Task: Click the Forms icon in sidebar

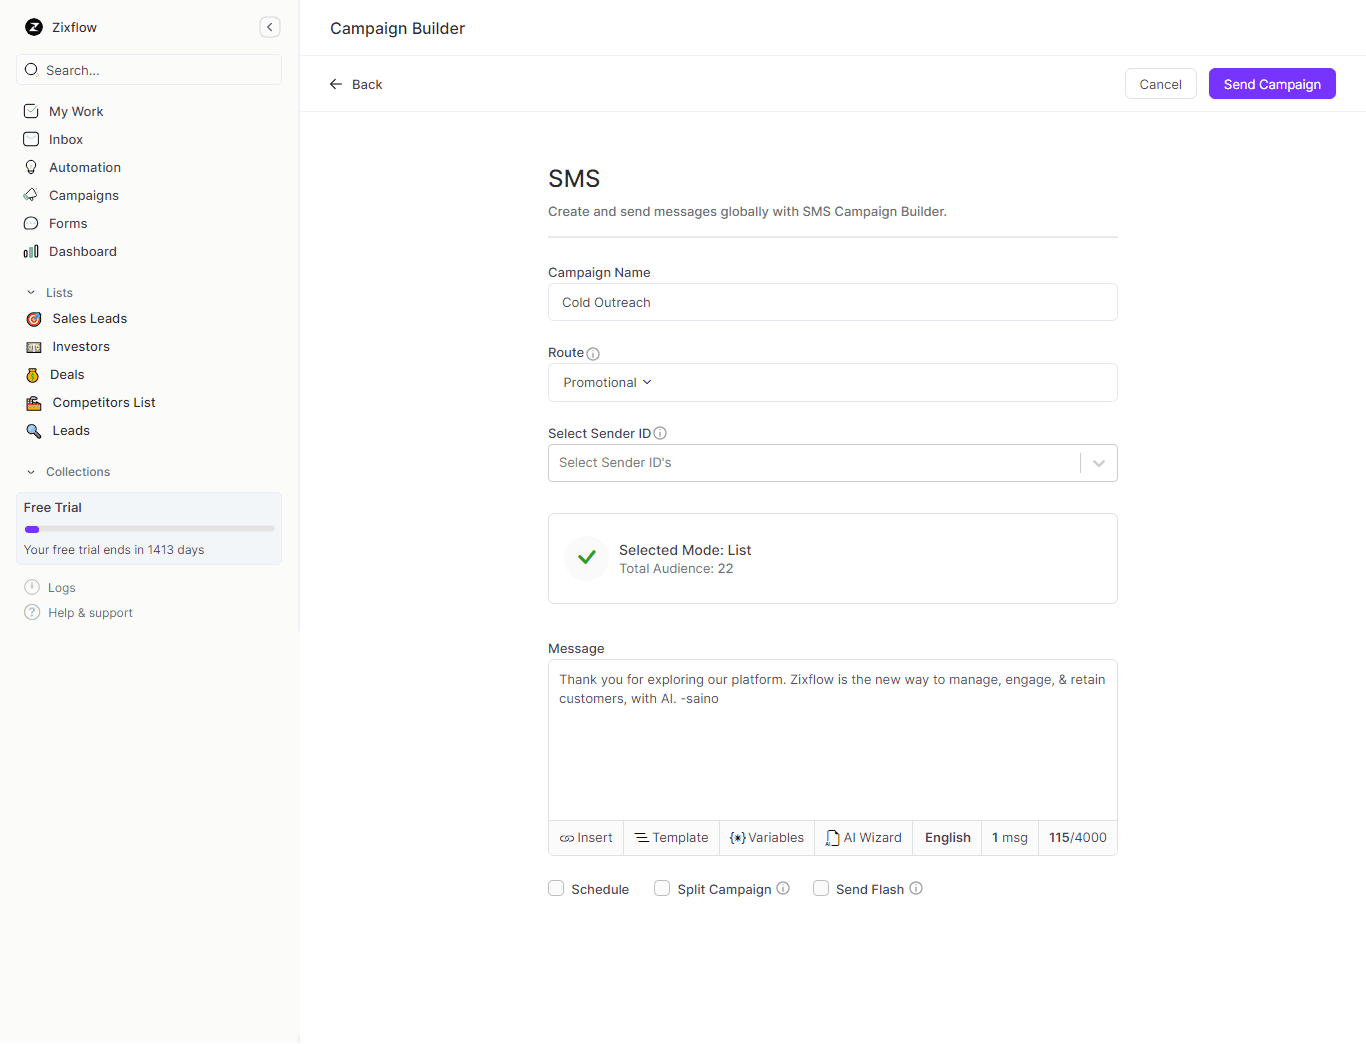Action: (x=32, y=223)
